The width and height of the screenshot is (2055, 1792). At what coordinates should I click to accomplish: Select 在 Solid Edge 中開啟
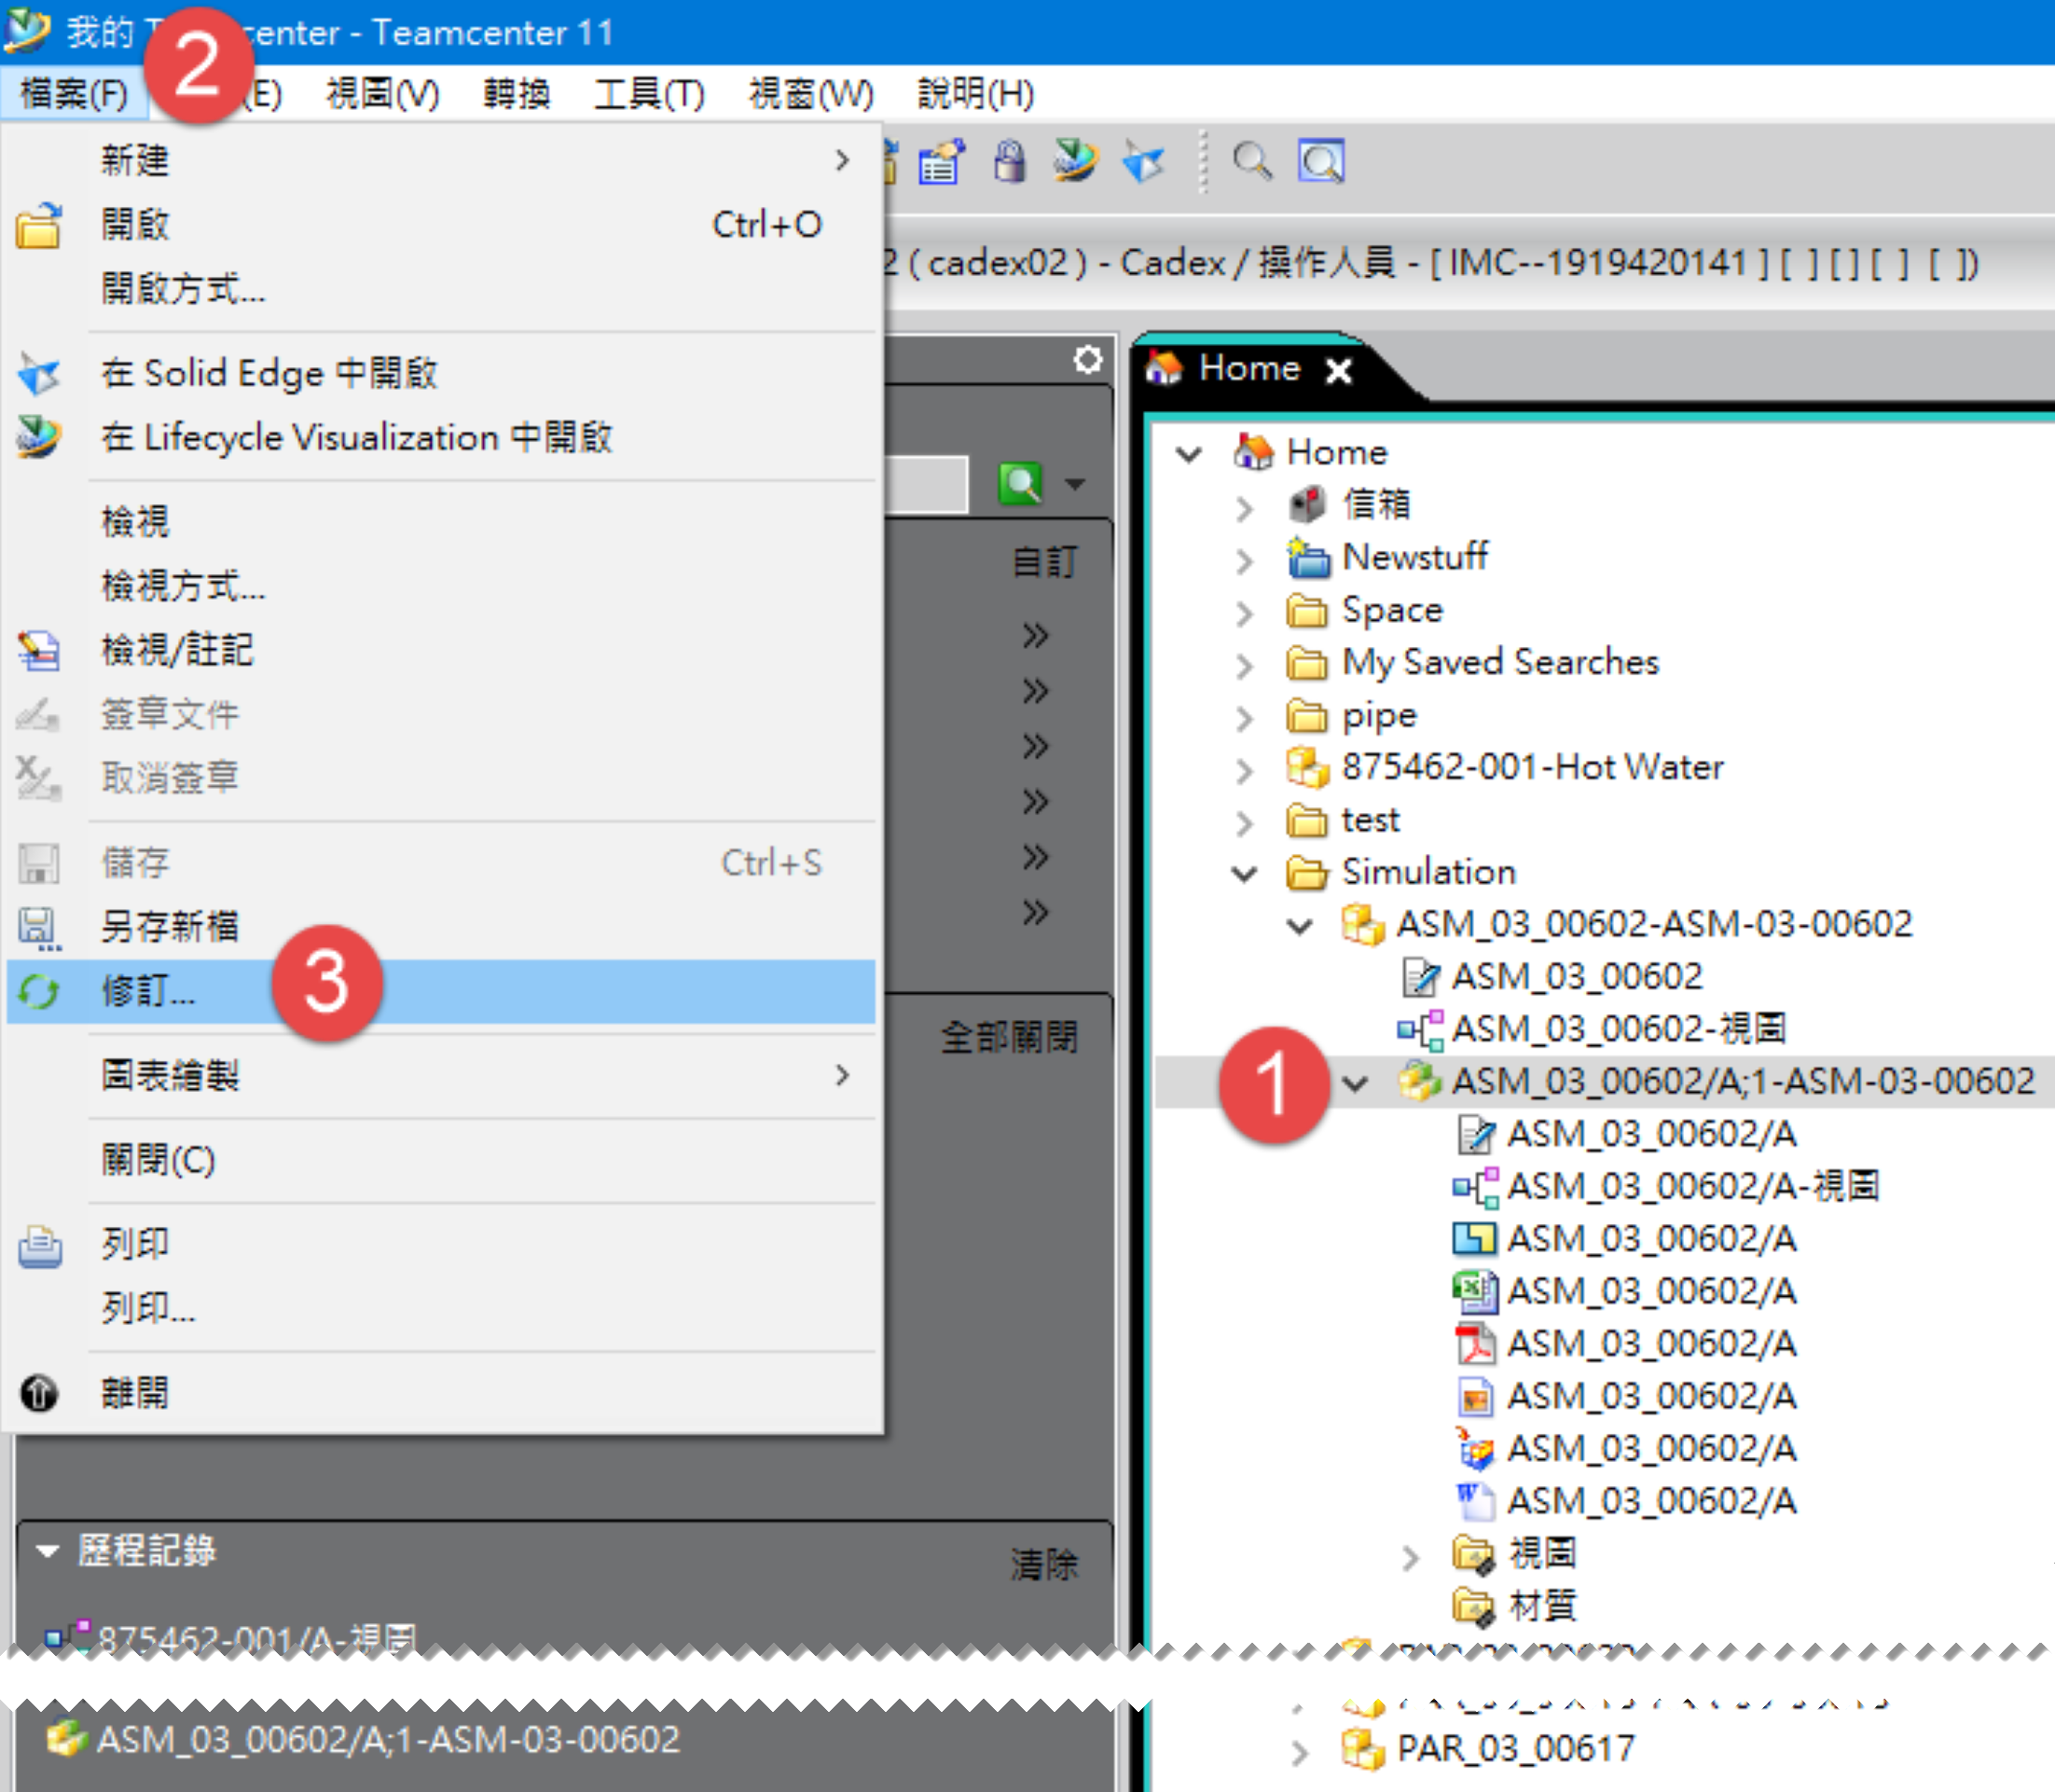[441, 373]
